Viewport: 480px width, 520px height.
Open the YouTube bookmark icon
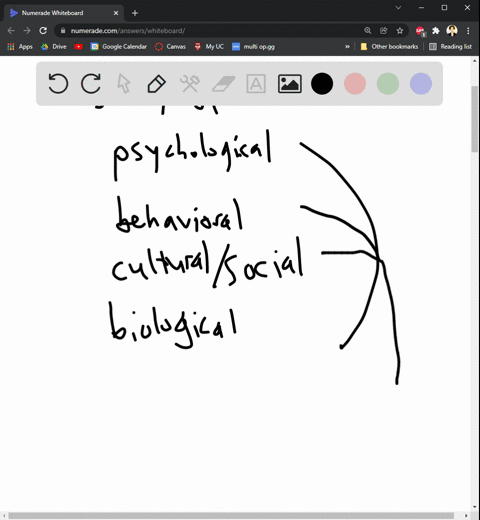pos(78,47)
